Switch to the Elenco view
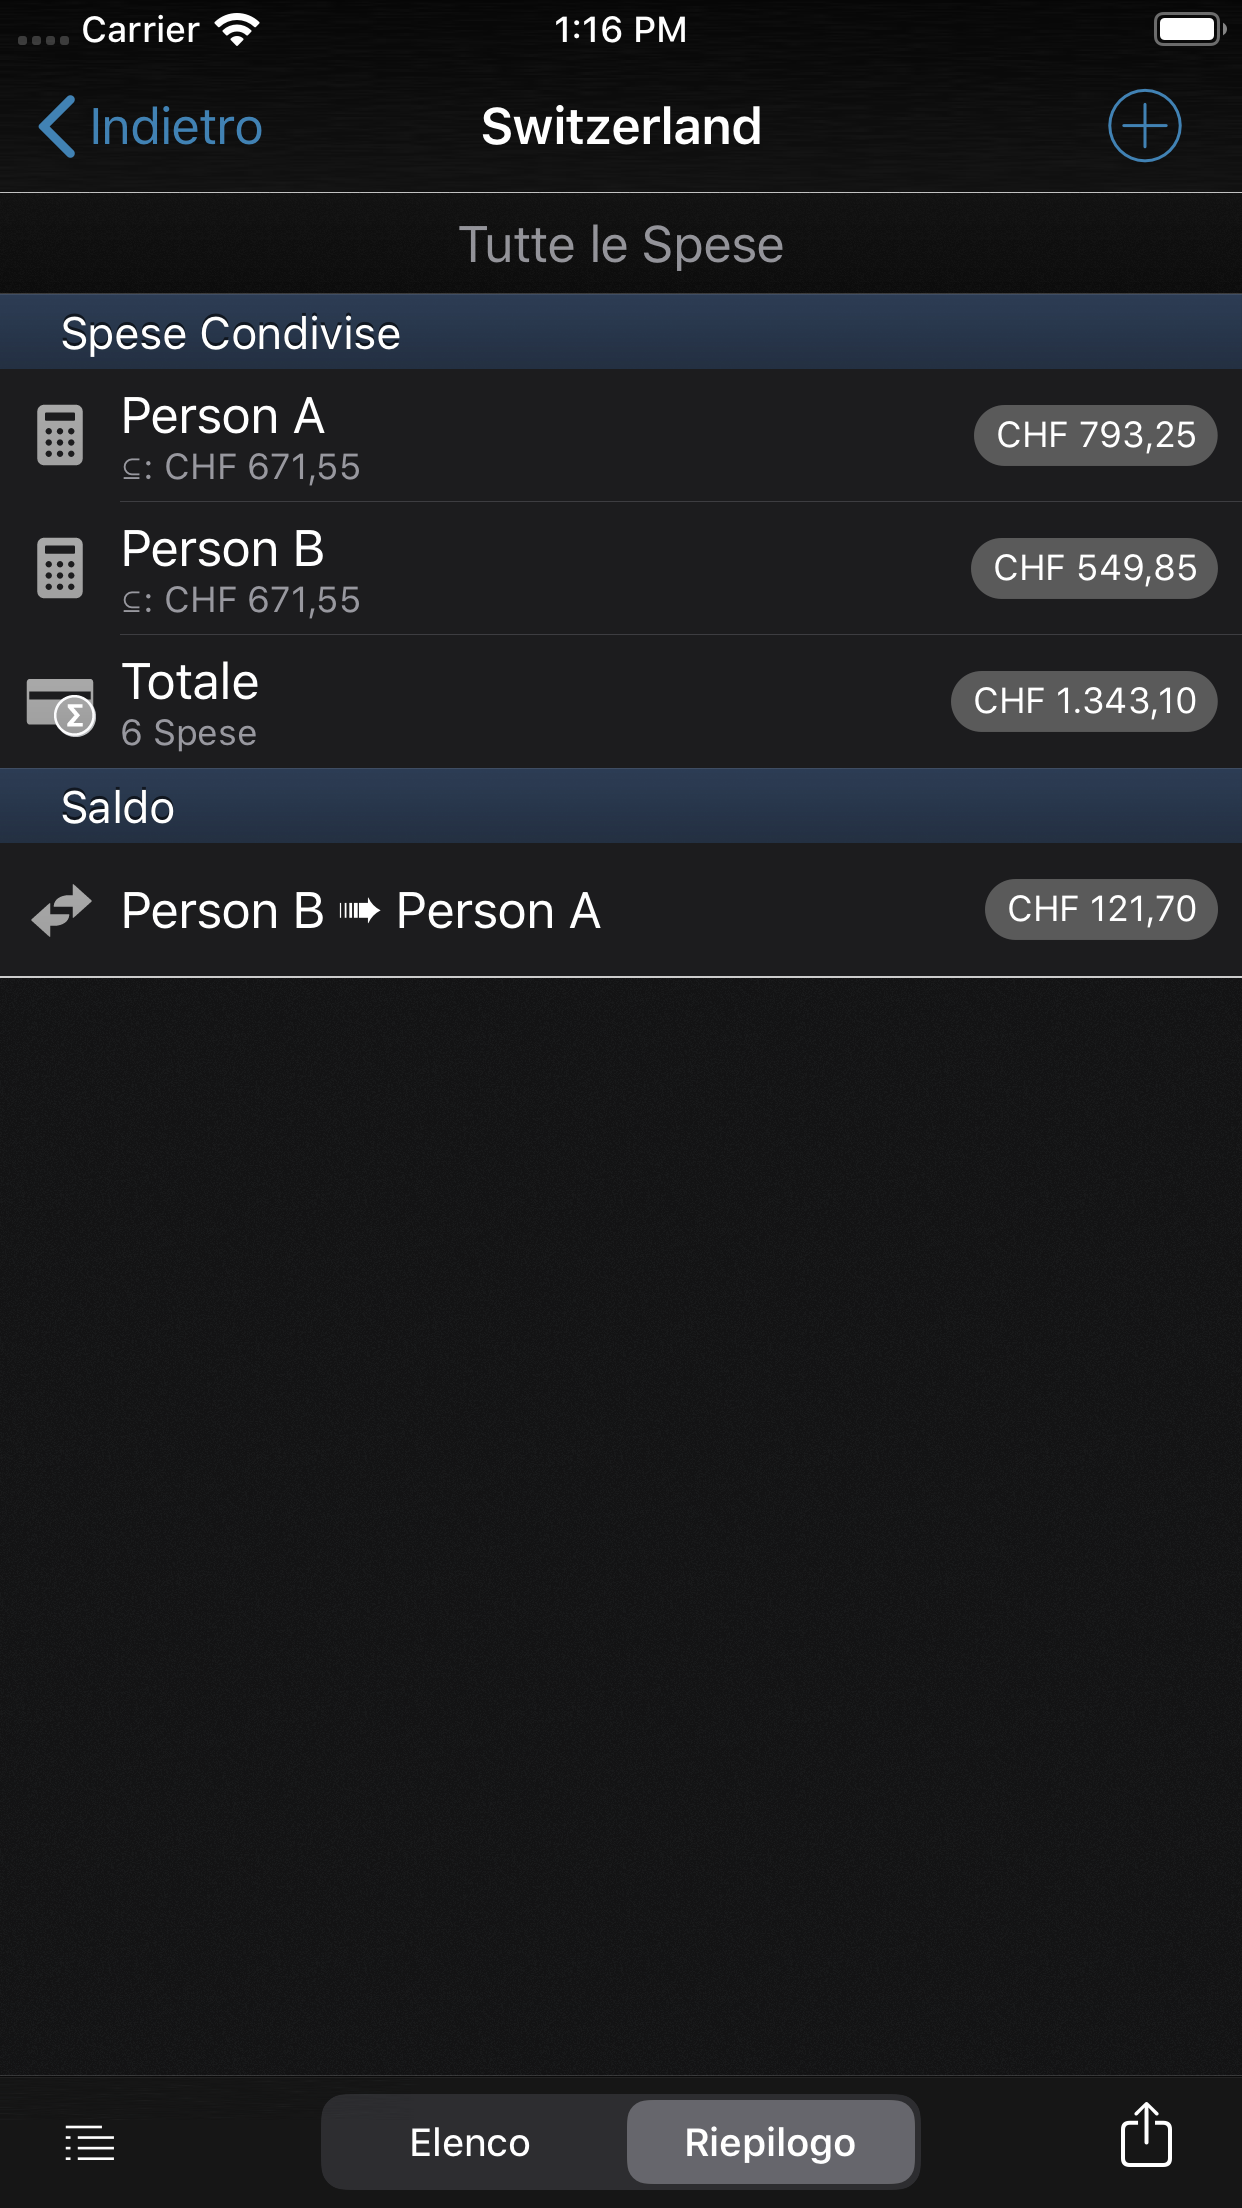The width and height of the screenshot is (1242, 2208). (470, 2142)
